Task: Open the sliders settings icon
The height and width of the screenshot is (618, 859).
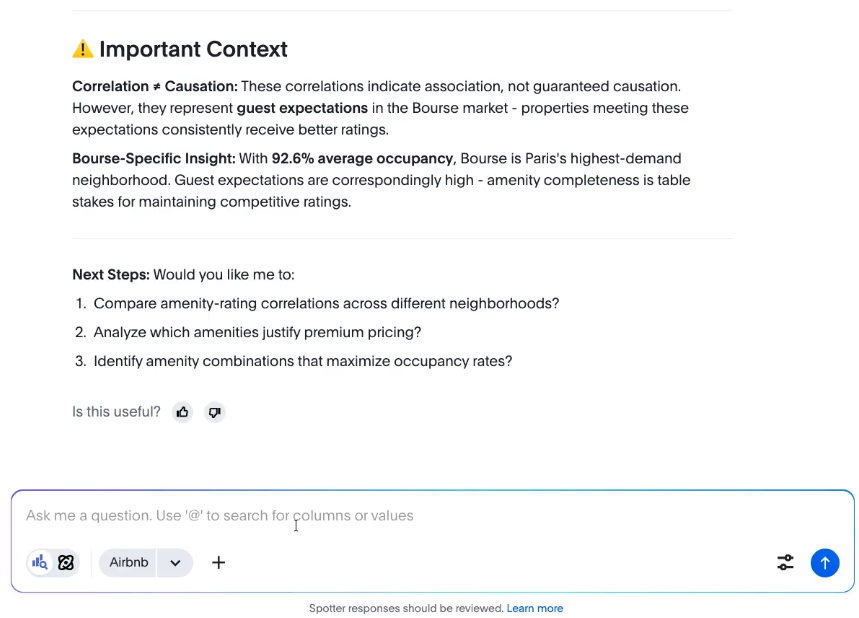Action: 785,562
